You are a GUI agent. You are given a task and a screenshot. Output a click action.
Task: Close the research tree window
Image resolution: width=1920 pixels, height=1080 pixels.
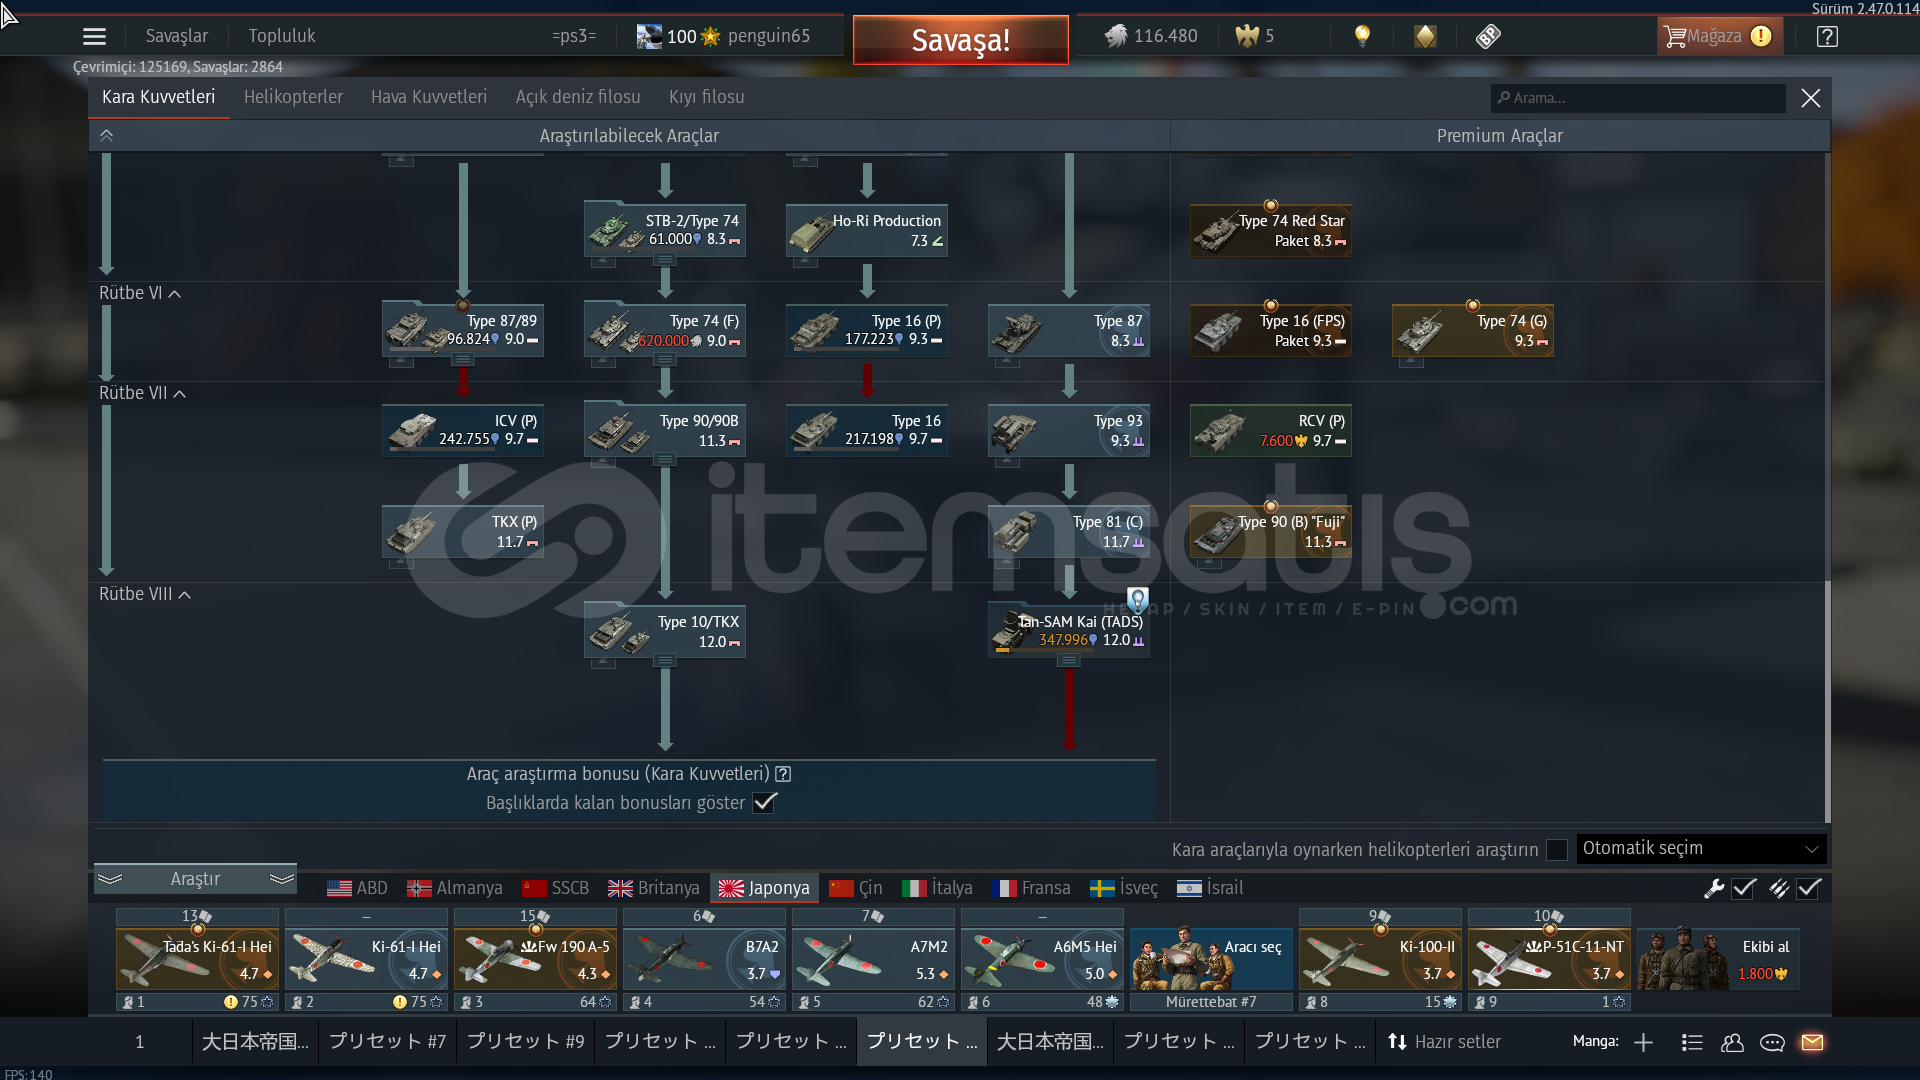tap(1811, 98)
